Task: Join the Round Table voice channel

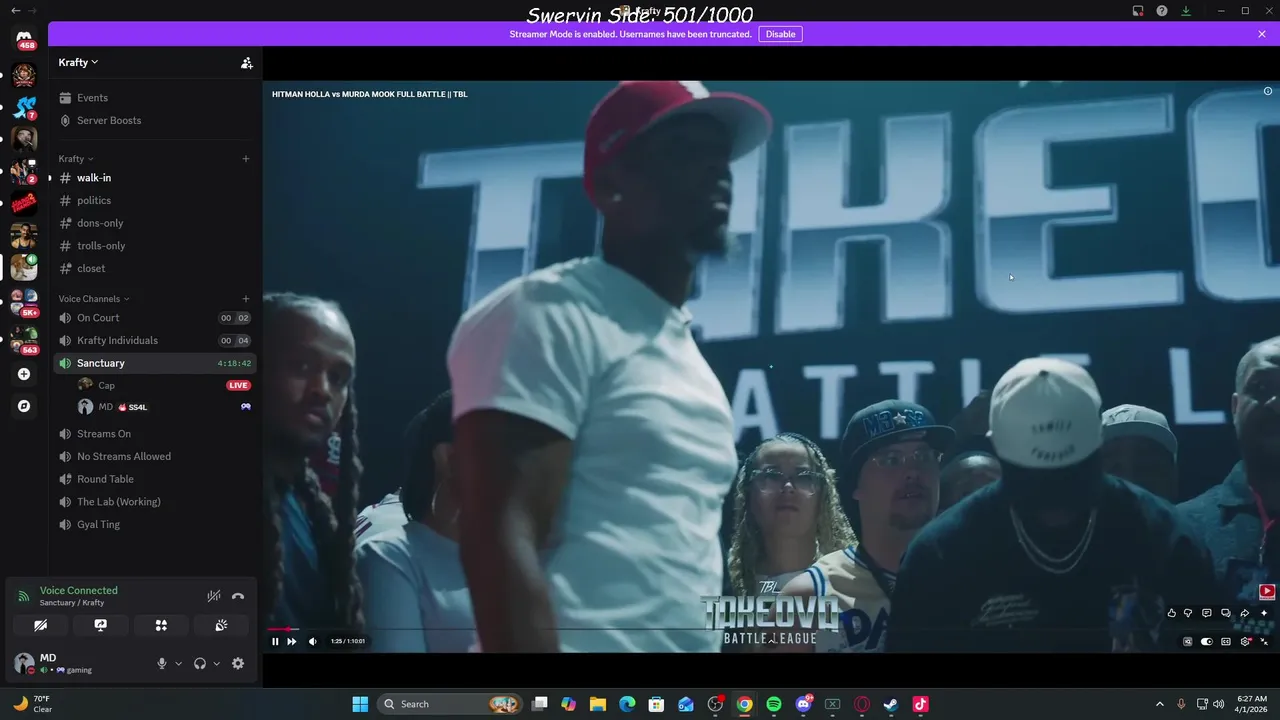Action: click(x=155, y=479)
